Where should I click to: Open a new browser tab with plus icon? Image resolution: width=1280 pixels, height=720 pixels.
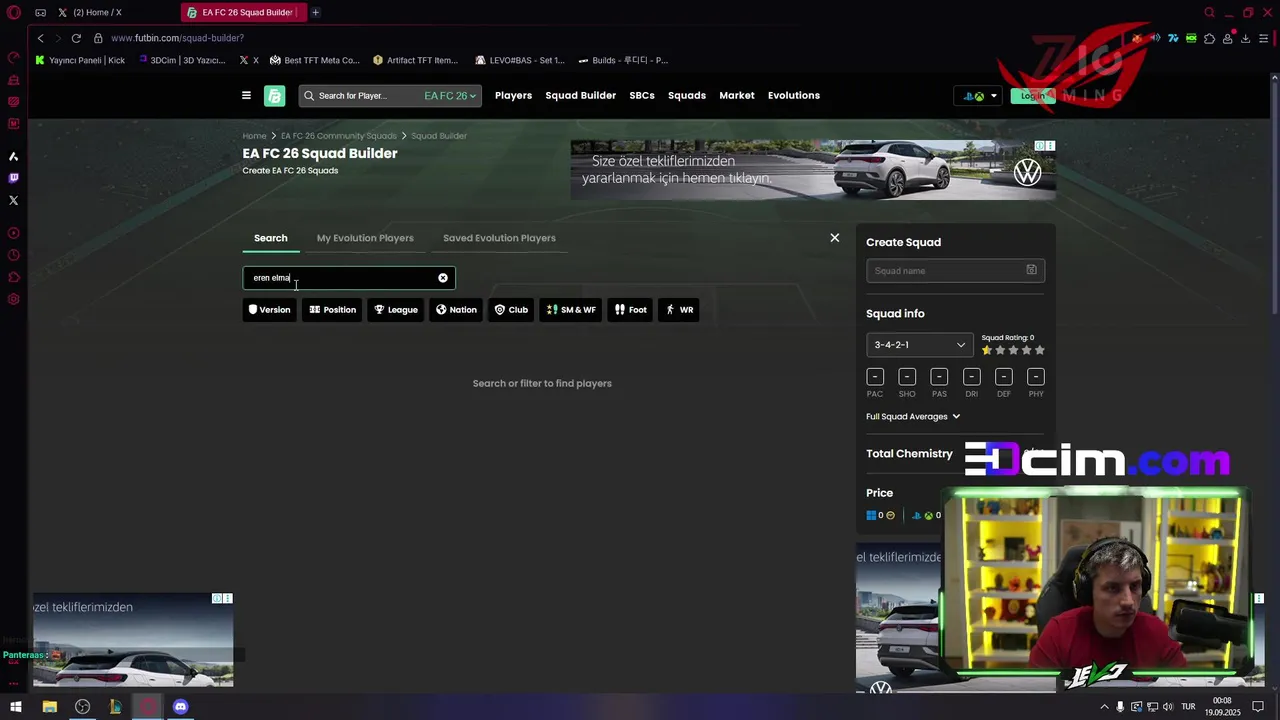coord(316,12)
